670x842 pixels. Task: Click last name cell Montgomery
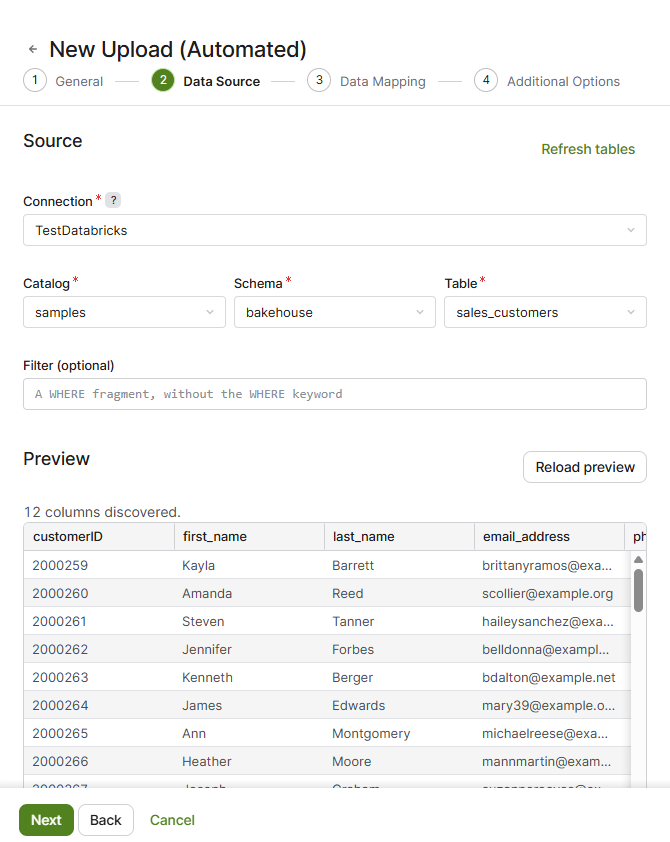point(399,733)
